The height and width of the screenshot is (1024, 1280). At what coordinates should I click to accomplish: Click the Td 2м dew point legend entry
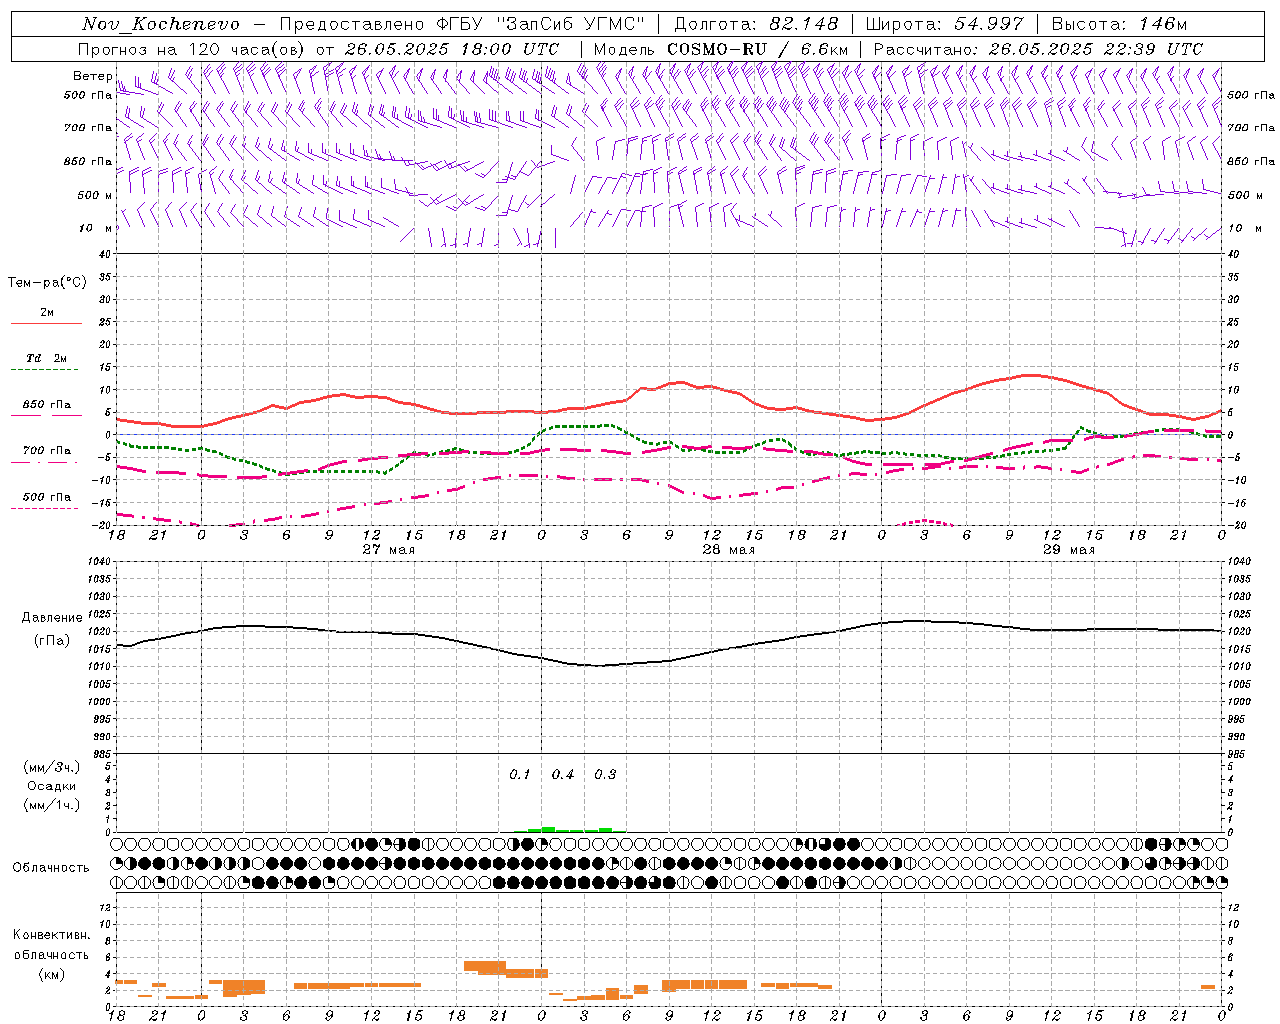47,358
